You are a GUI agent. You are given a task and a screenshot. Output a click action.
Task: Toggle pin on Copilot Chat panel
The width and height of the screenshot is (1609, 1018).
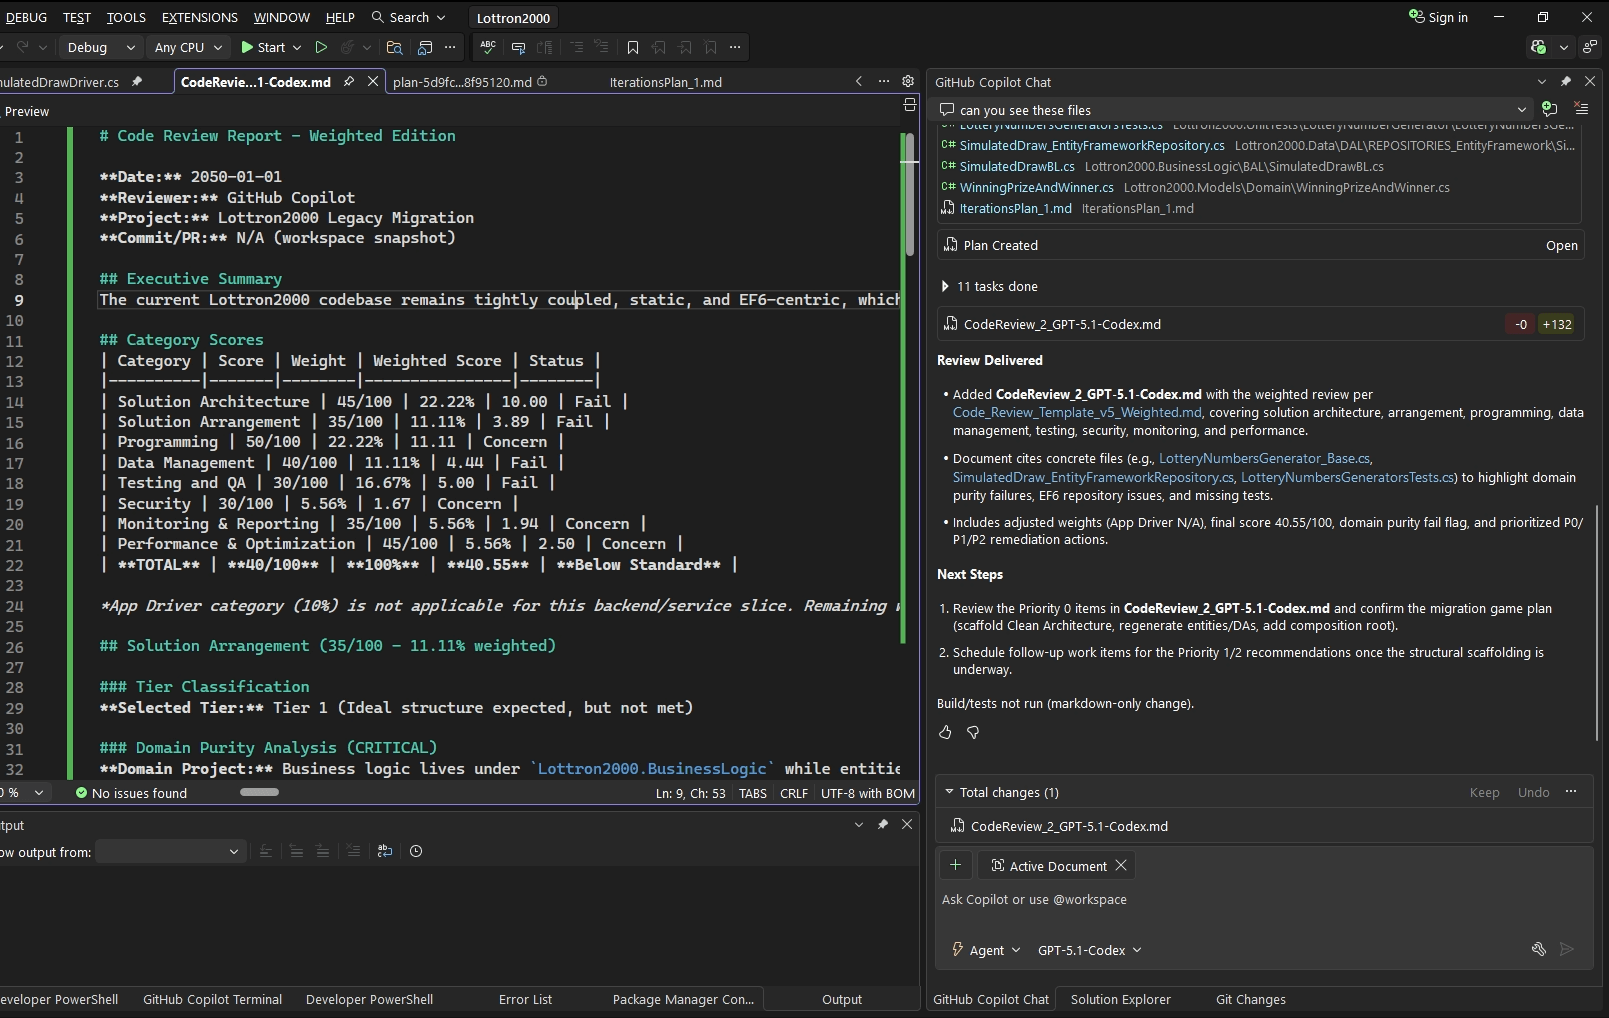coord(1566,82)
